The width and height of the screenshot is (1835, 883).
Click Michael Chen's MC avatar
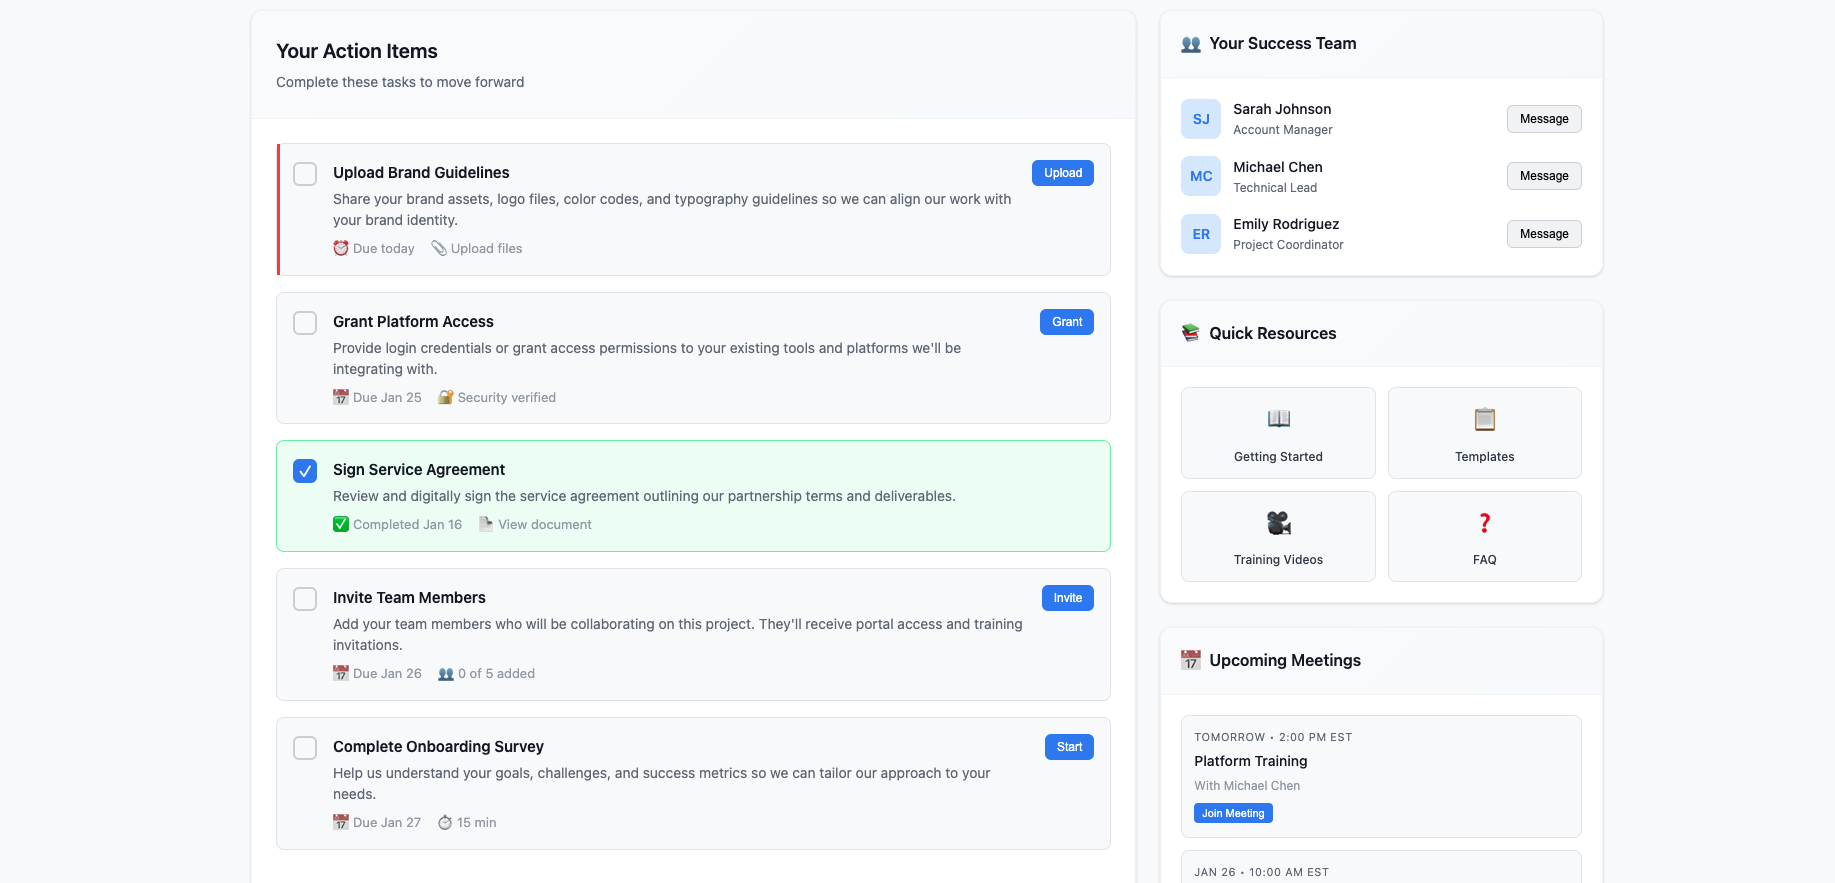click(x=1200, y=176)
